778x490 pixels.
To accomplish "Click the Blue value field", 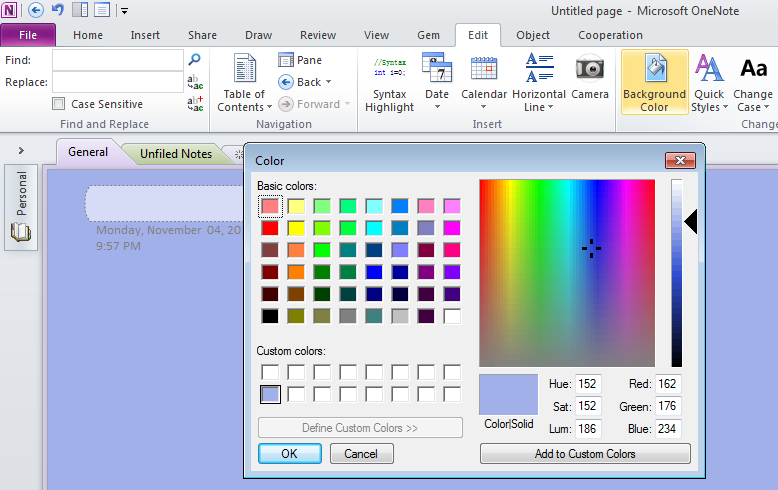I will point(668,429).
